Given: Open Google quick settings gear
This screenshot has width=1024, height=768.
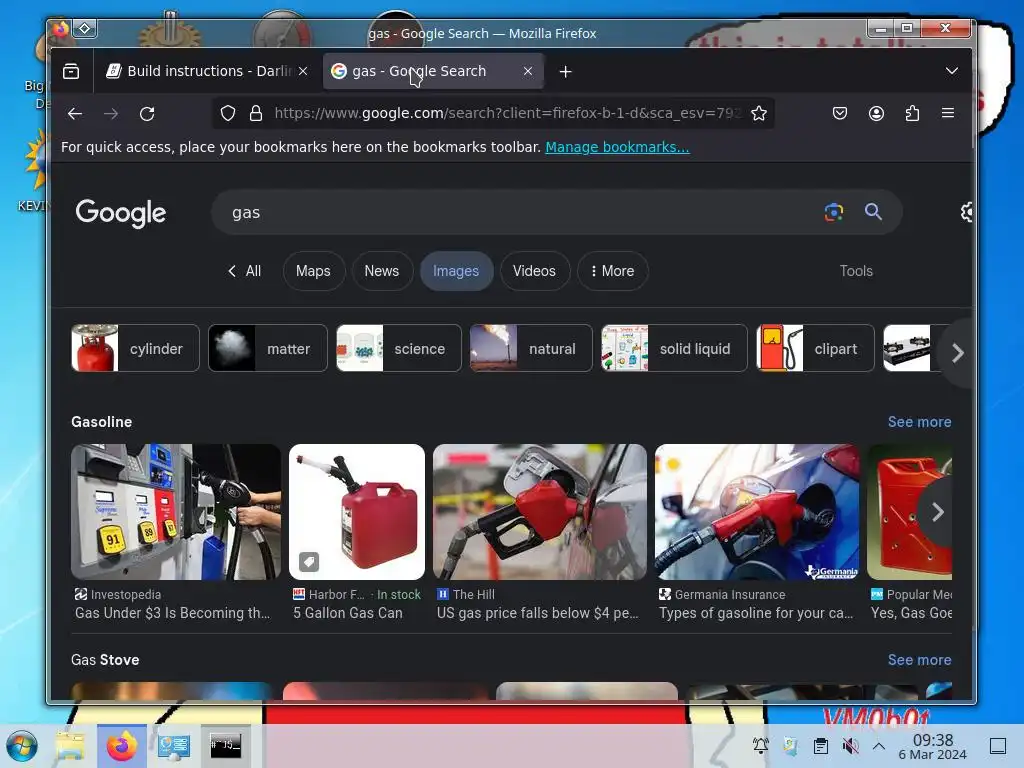Looking at the screenshot, I should tap(967, 212).
